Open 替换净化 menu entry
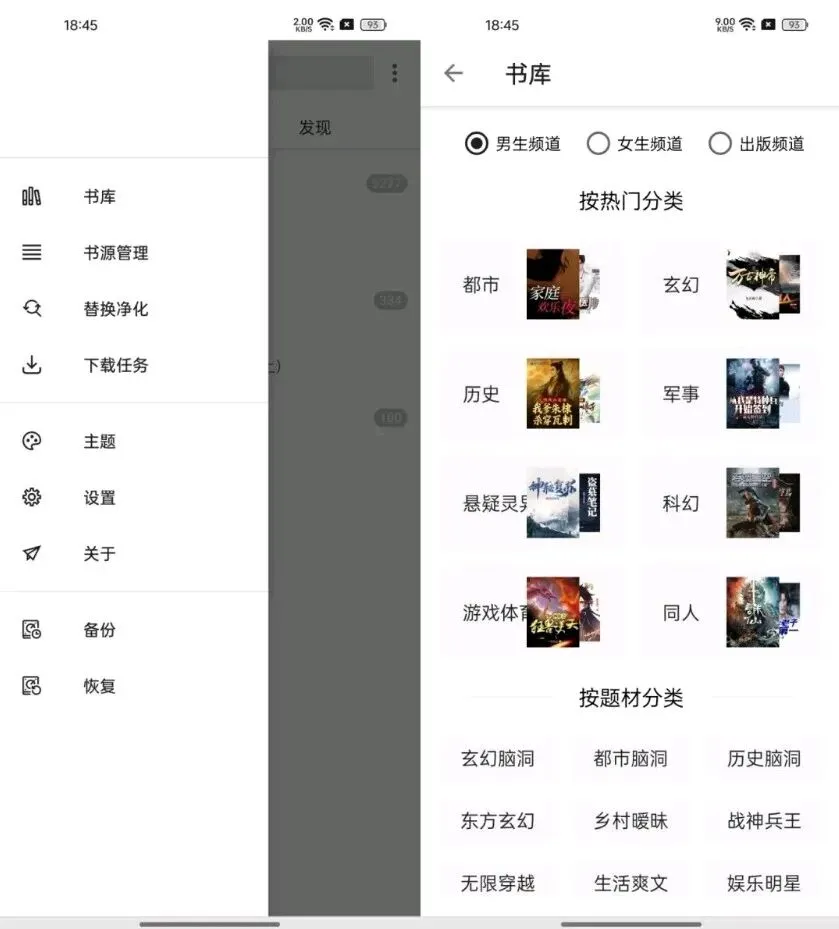 [x=134, y=308]
